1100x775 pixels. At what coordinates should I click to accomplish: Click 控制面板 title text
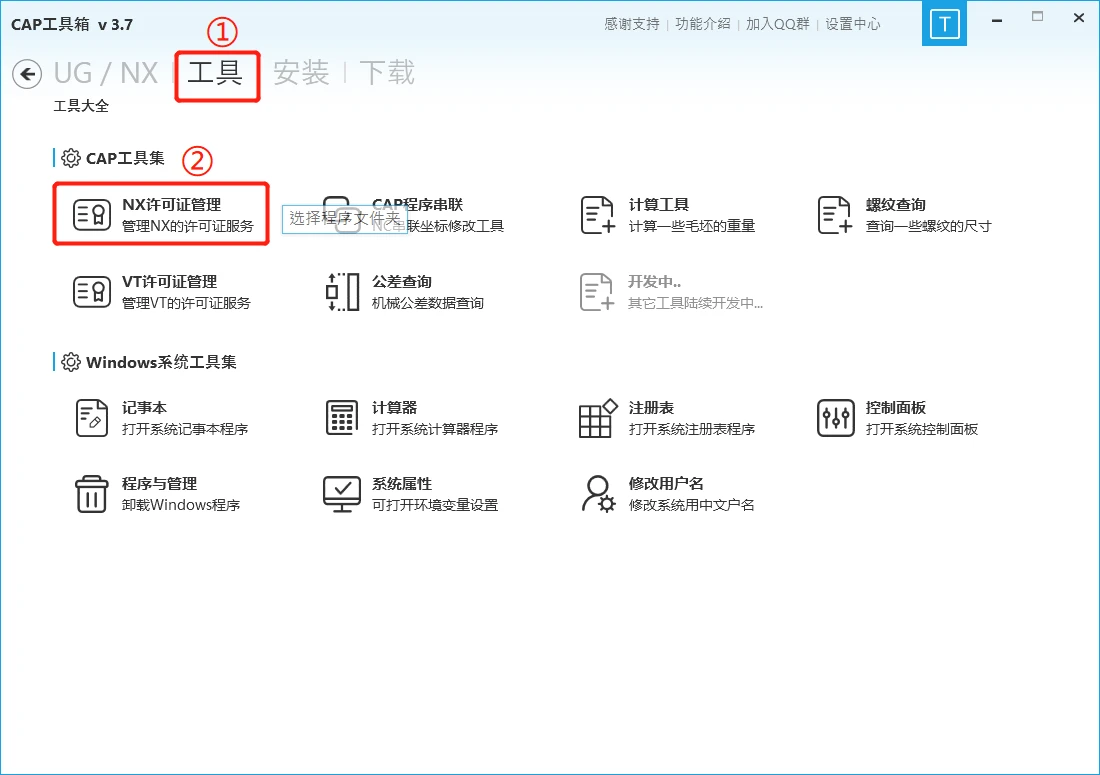pyautogui.click(x=896, y=408)
